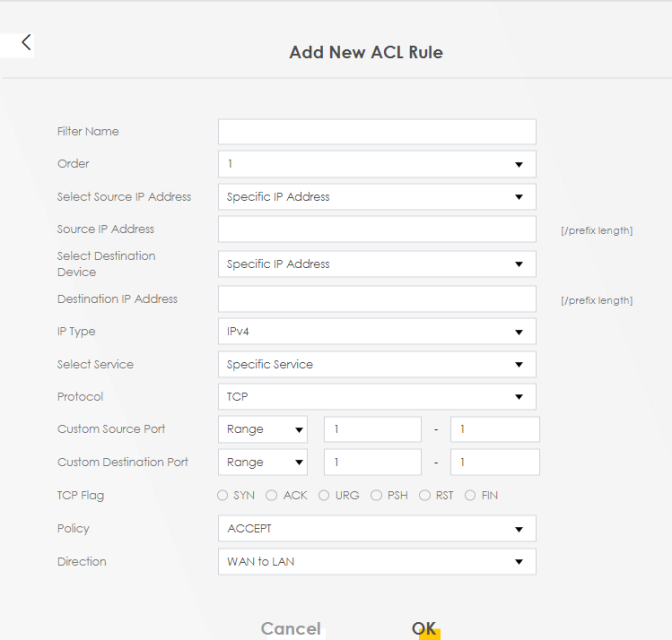Expand the IP Type dropdown
Image resolution: width=672 pixels, height=640 pixels.
tap(377, 331)
